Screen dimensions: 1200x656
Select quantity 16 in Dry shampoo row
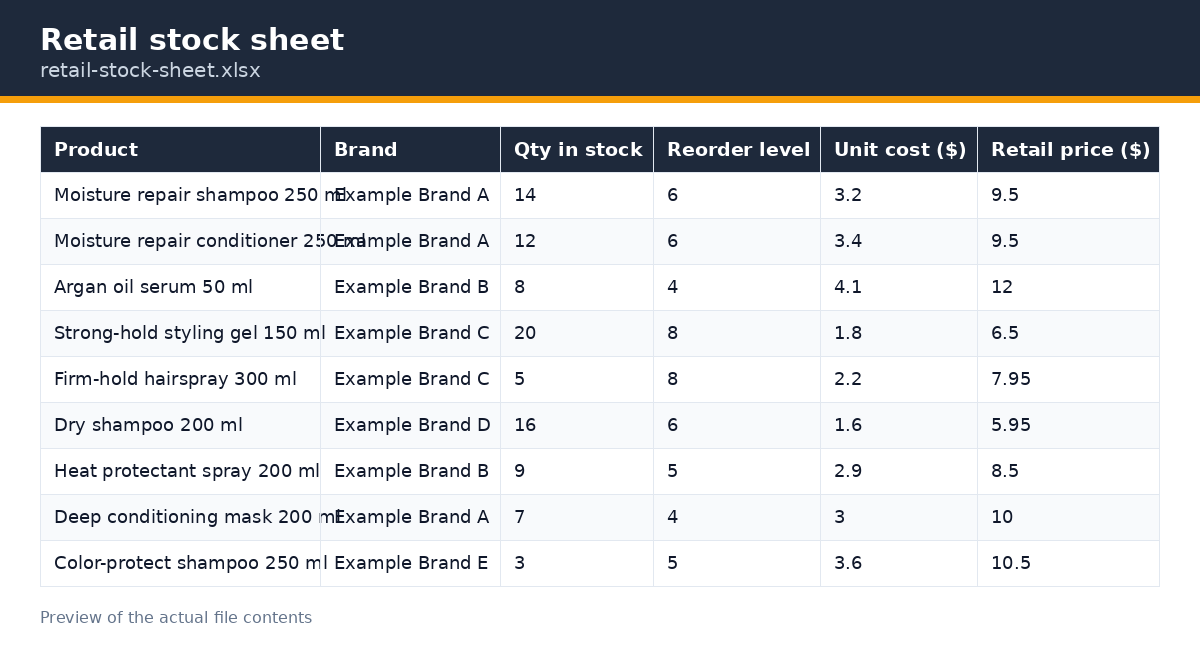click(x=577, y=426)
